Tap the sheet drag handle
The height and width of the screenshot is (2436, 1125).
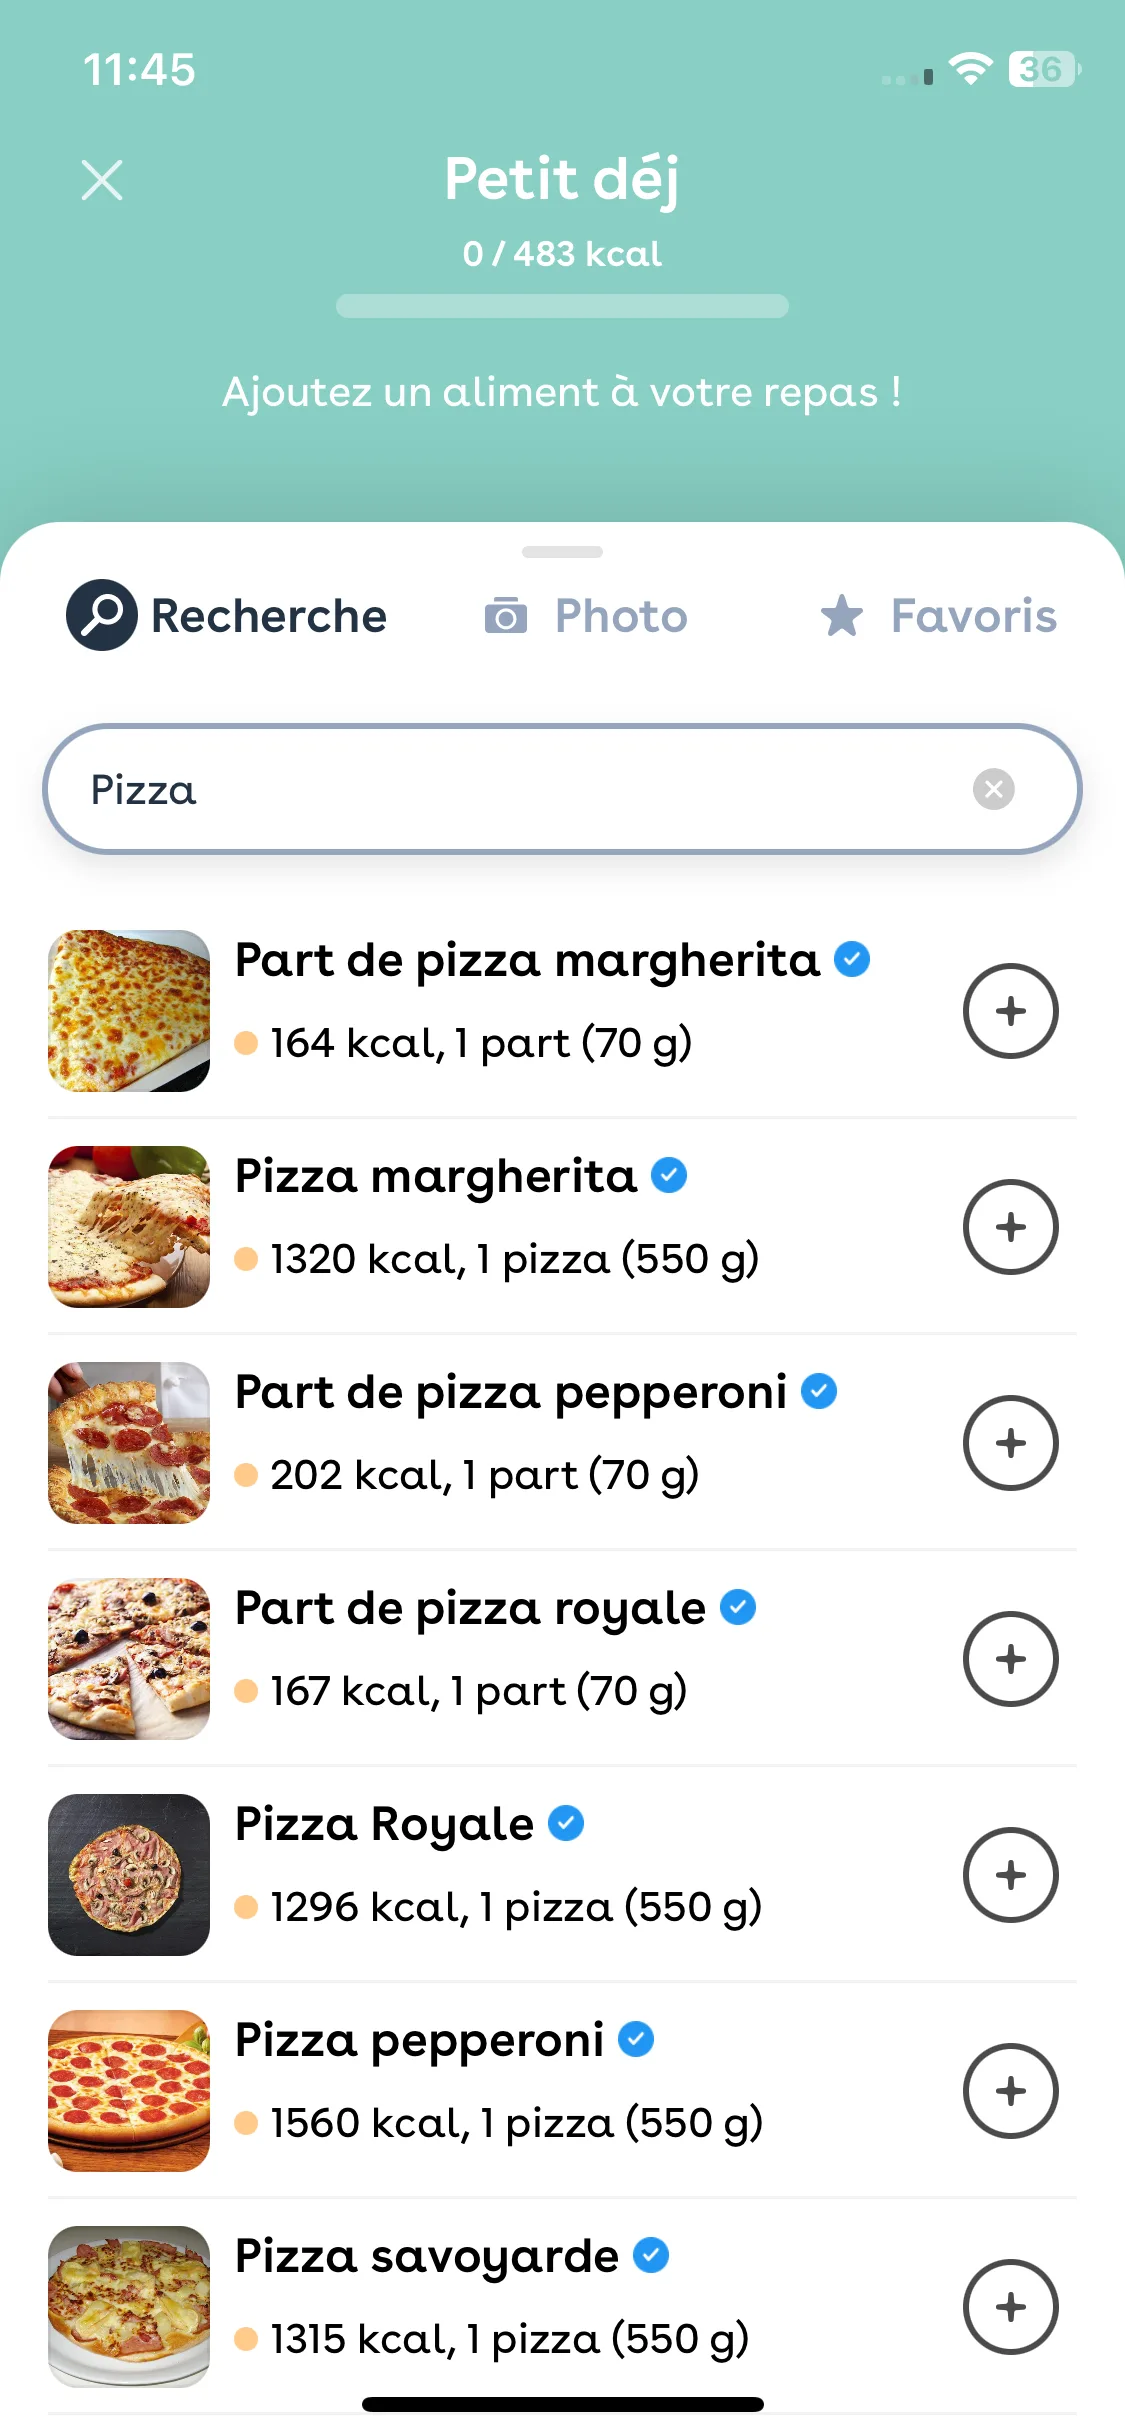click(x=562, y=552)
